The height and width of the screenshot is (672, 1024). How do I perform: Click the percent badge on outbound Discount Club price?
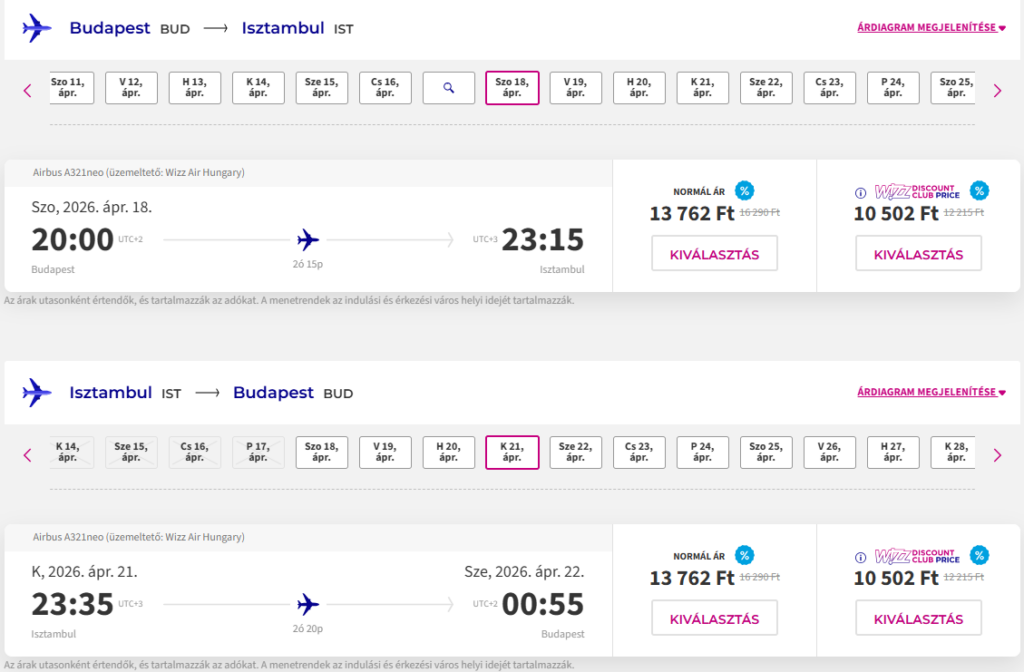pyautogui.click(x=979, y=191)
